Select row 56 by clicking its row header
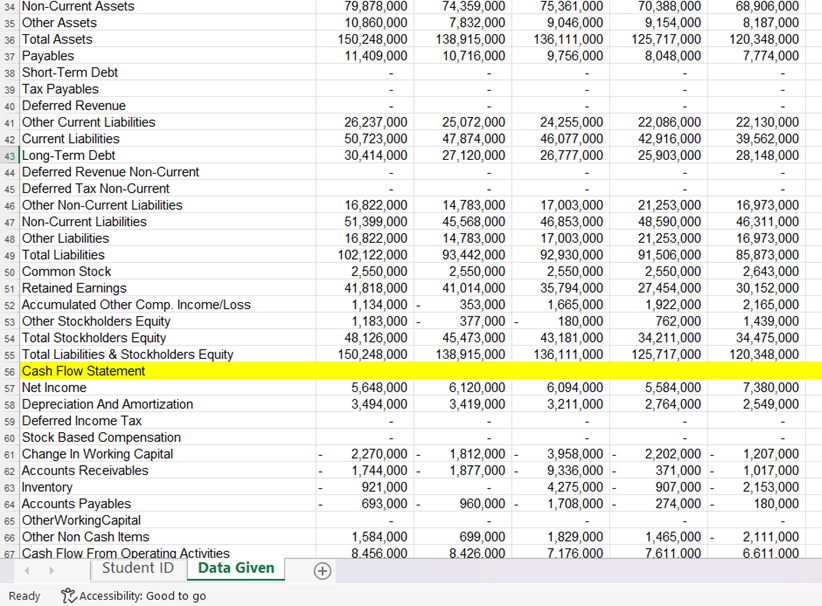 coord(8,370)
